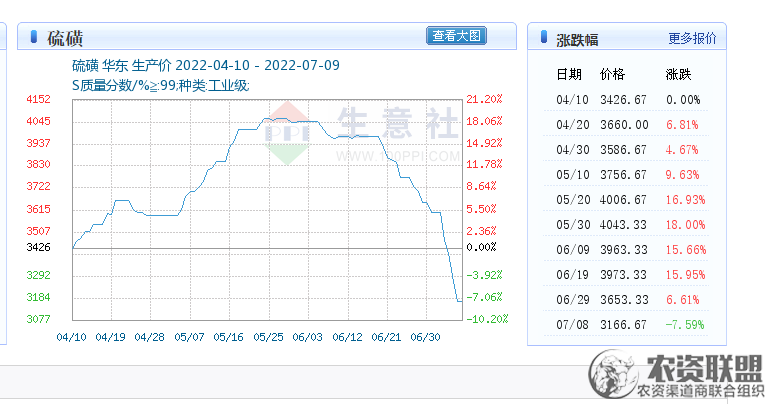Click the 查看大图 button

point(457,37)
